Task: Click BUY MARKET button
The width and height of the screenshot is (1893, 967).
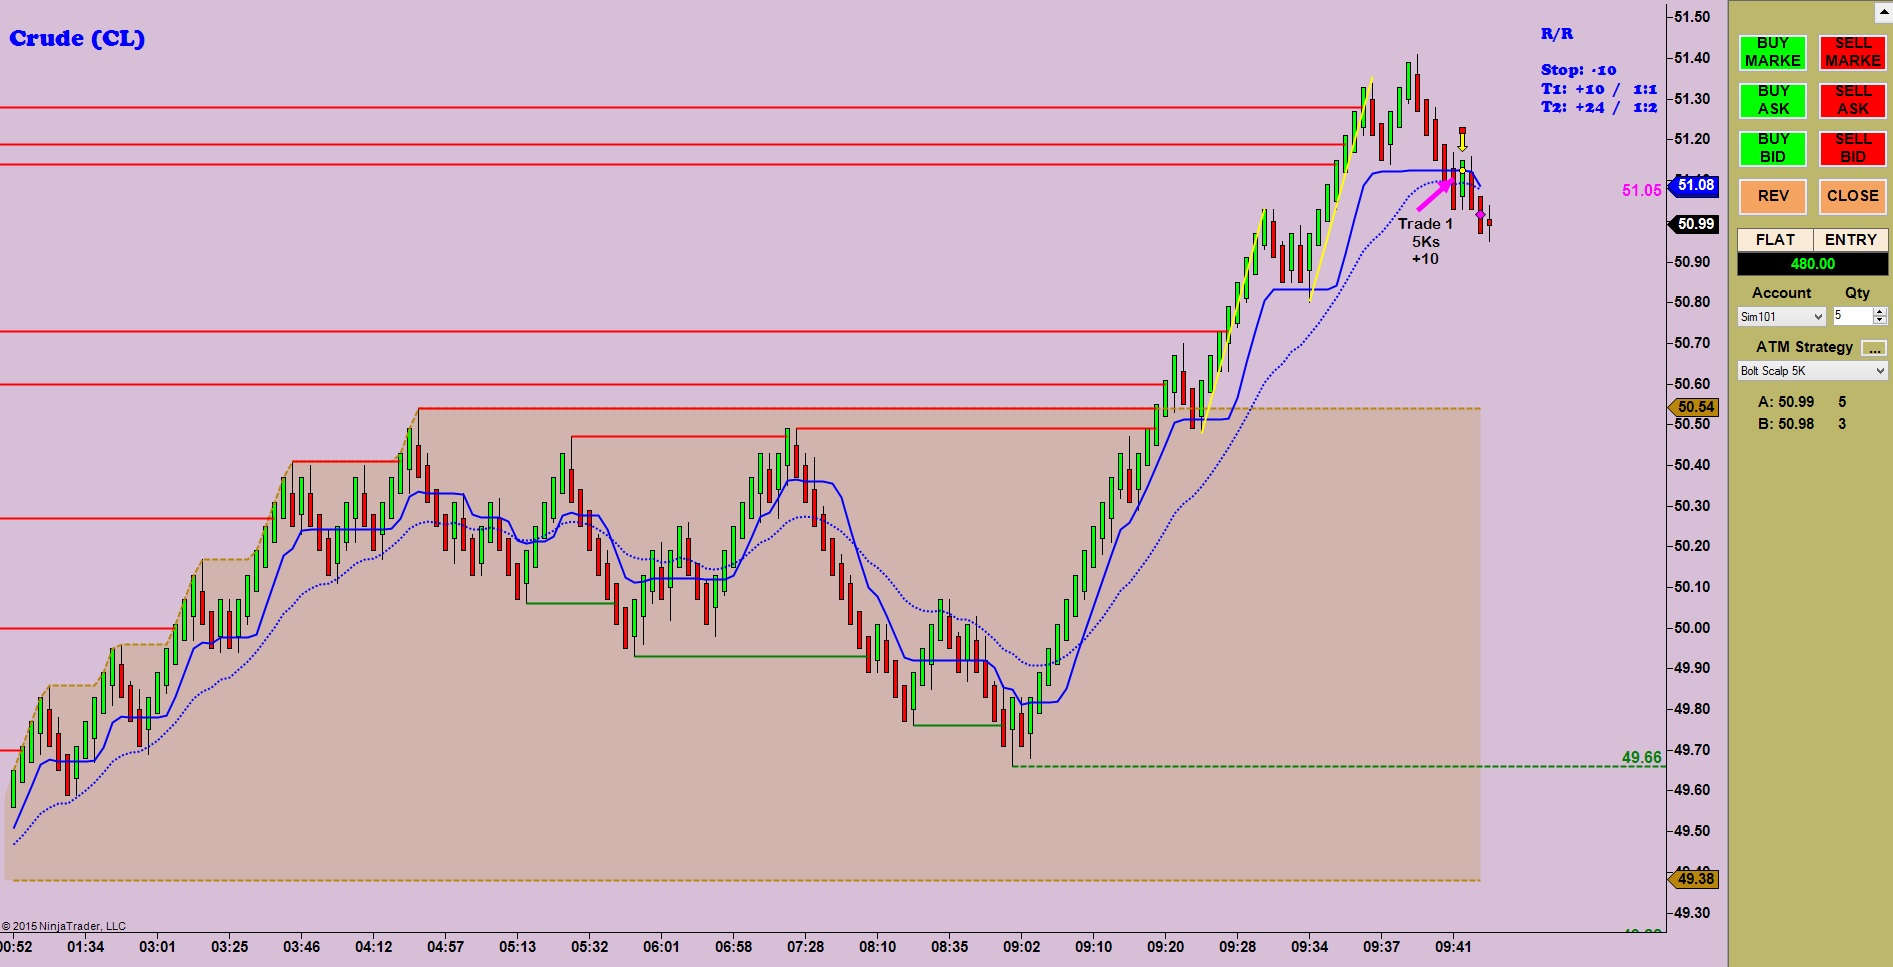Action: pyautogui.click(x=1772, y=52)
